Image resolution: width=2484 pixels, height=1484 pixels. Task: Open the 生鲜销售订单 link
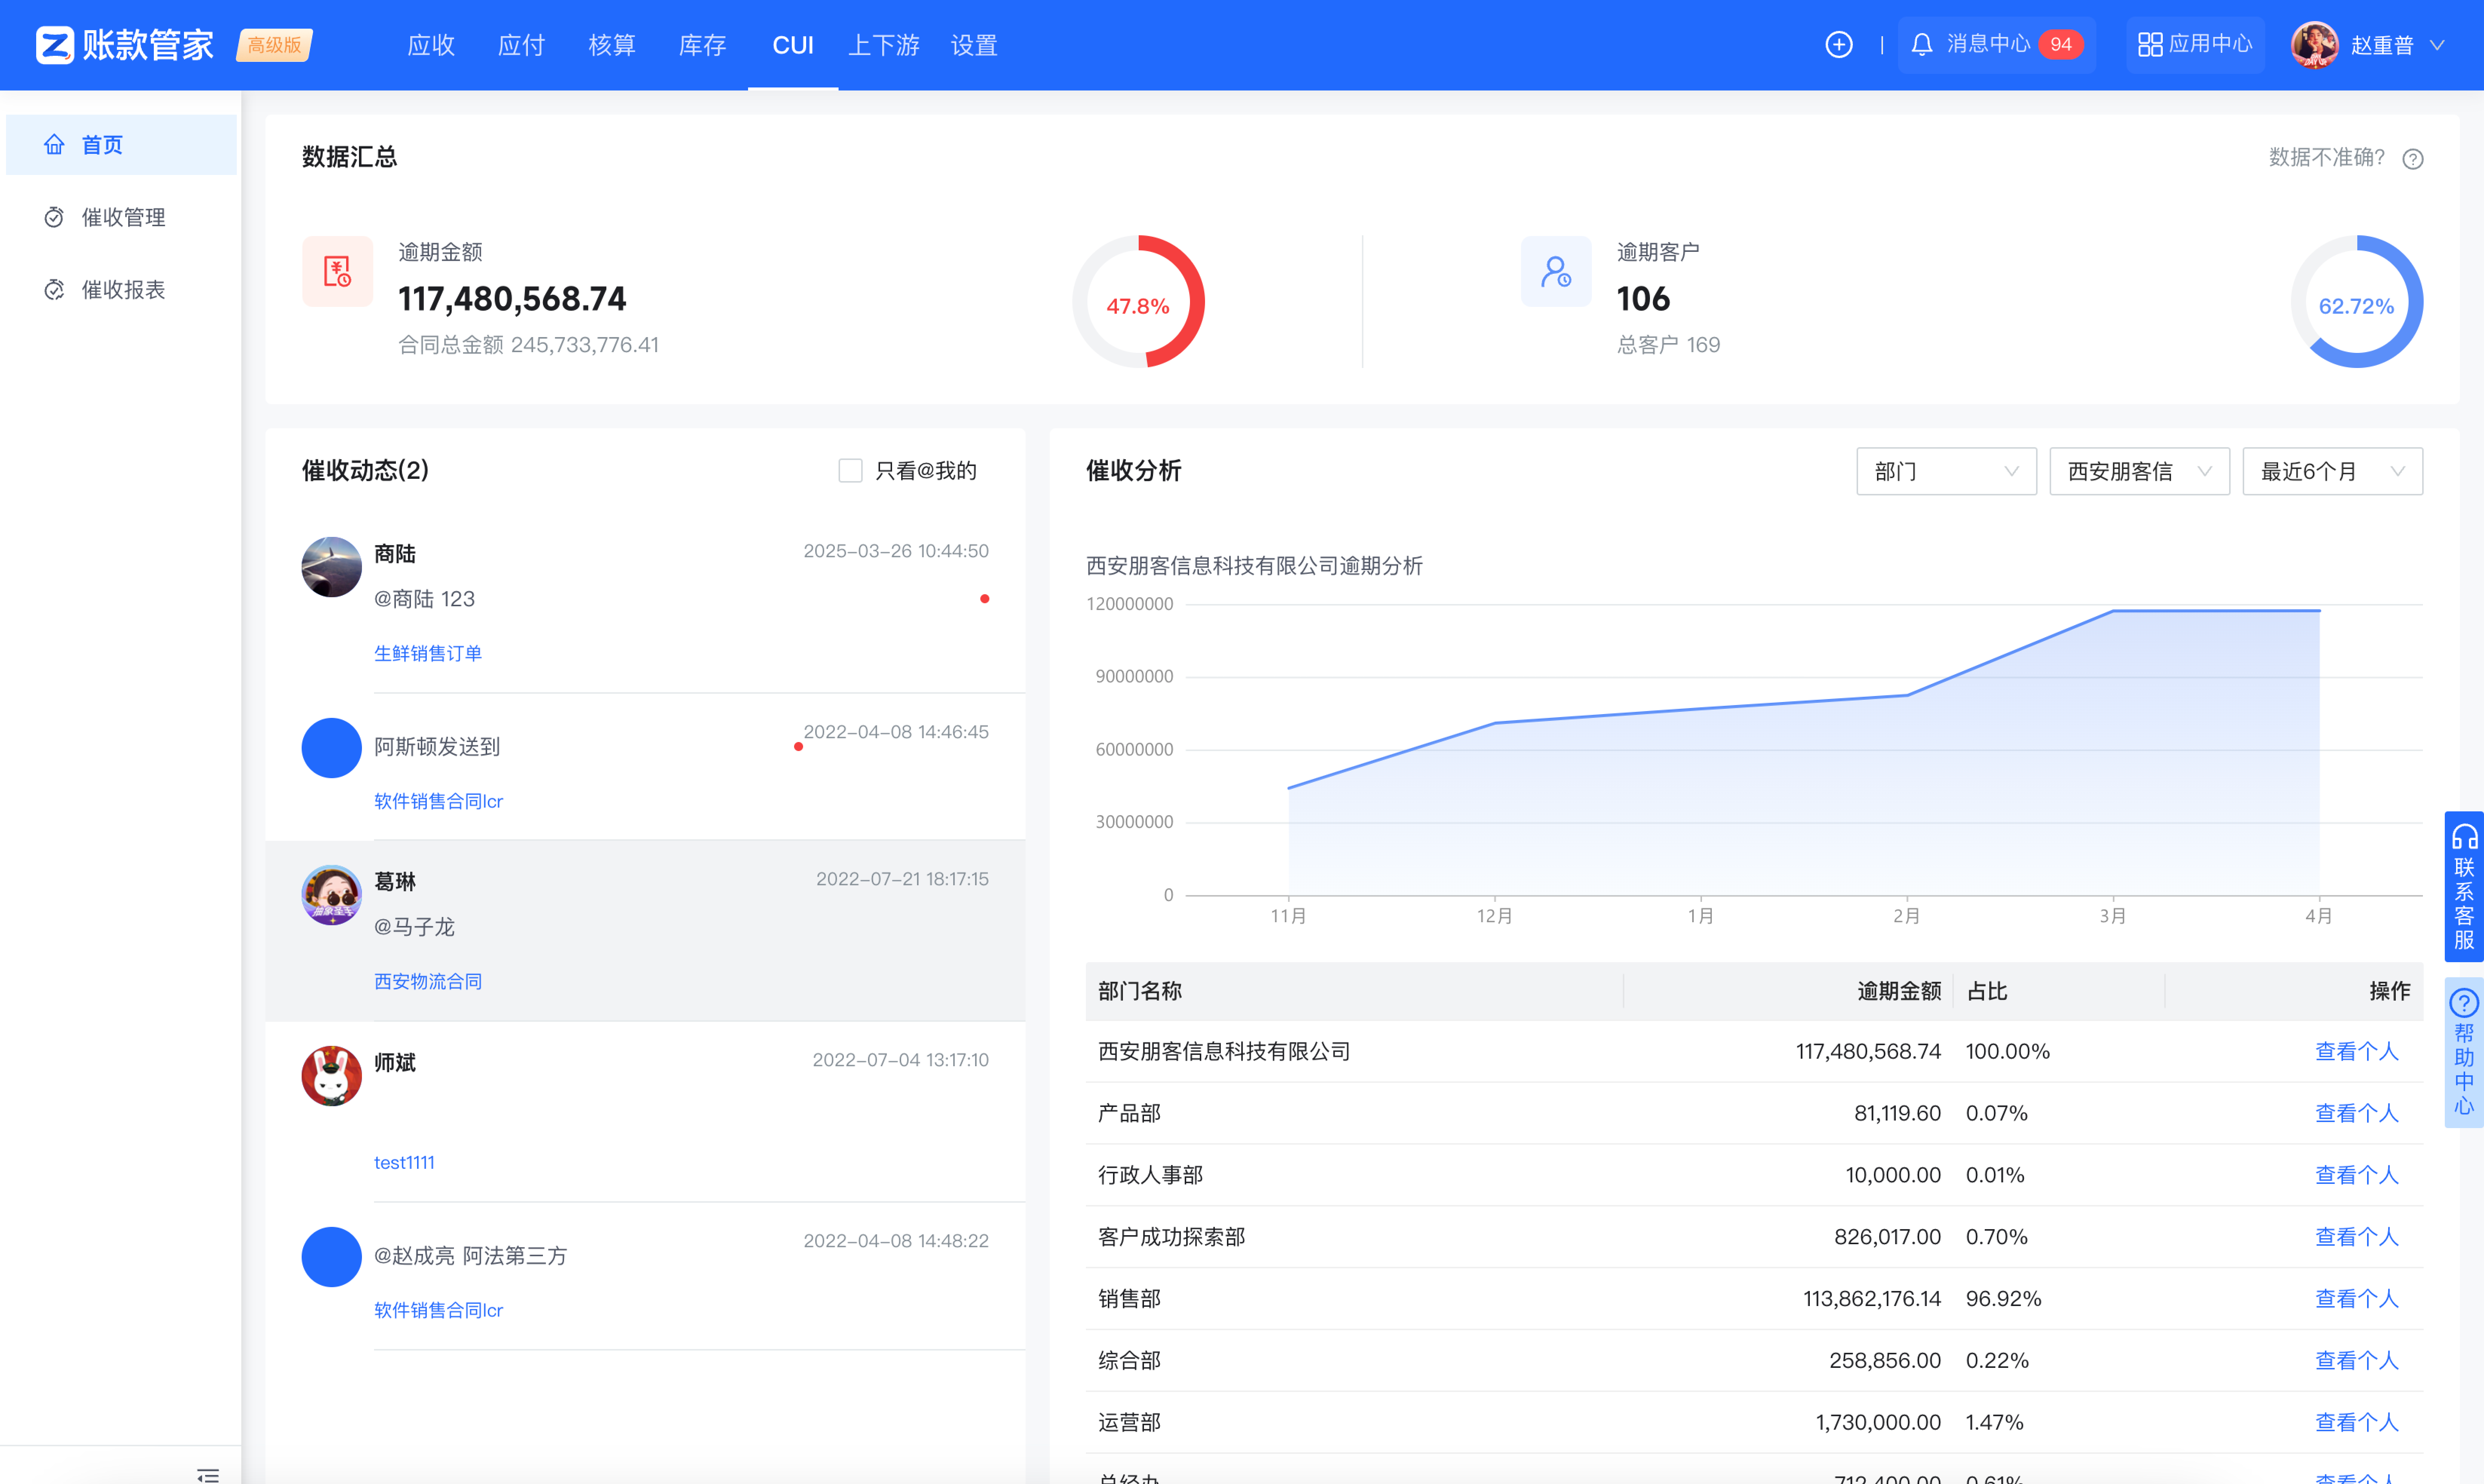pos(428,653)
